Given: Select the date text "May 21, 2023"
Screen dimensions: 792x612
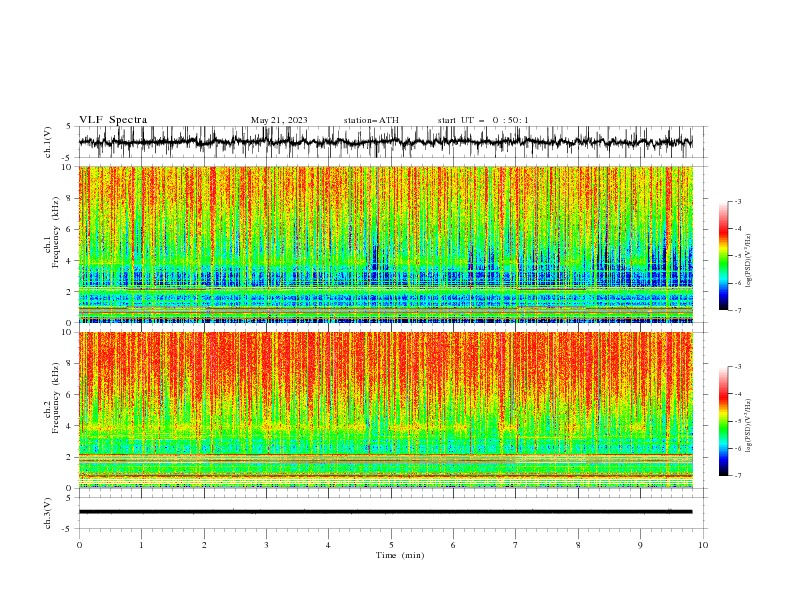Looking at the screenshot, I should click(x=279, y=120).
